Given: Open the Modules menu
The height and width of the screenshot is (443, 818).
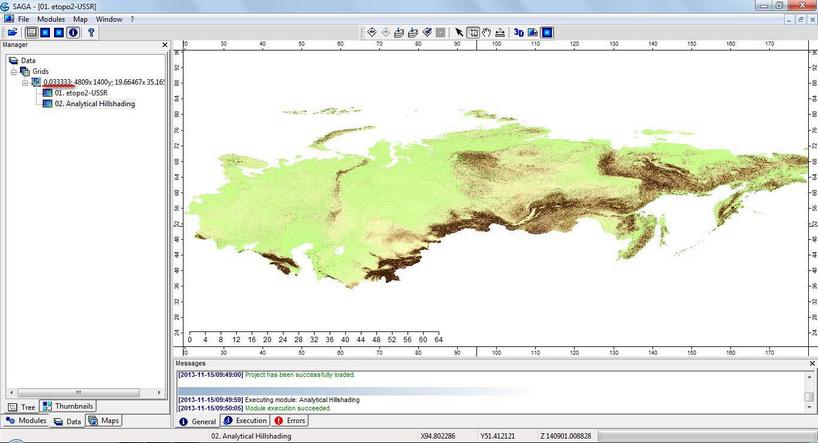Looking at the screenshot, I should coord(51,19).
